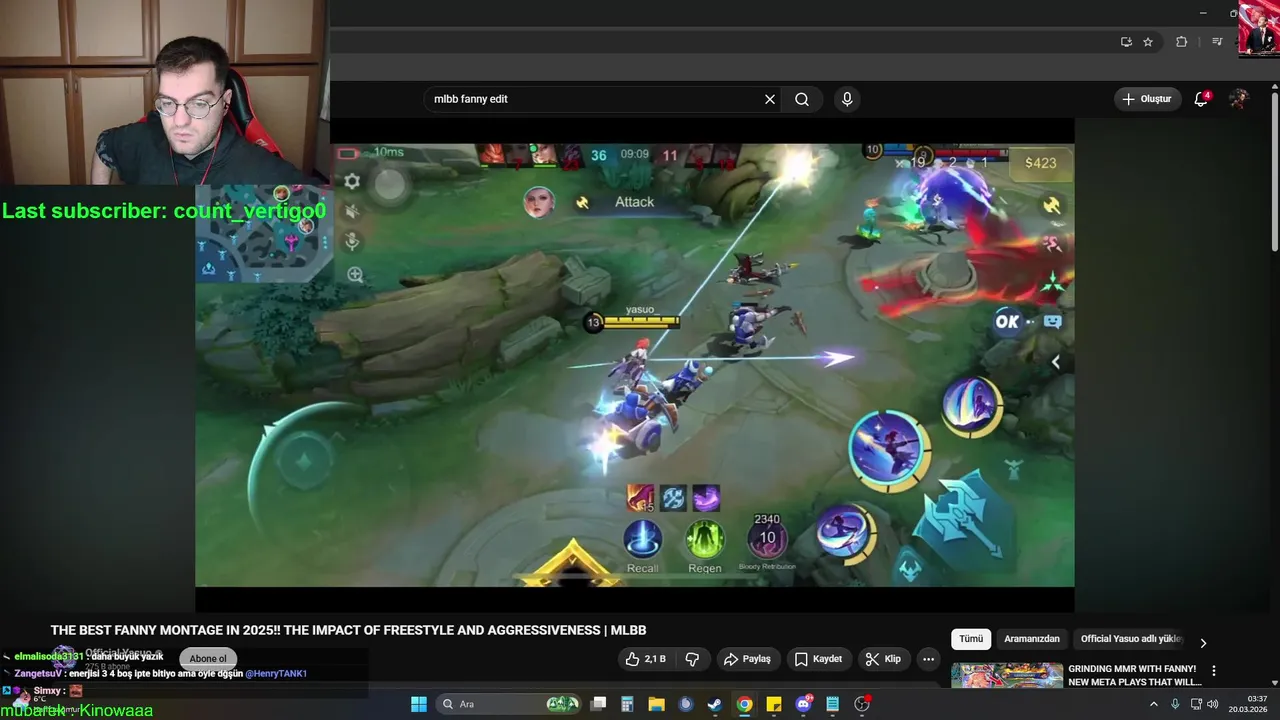Click the install app icon in address bar
Viewport: 1280px width, 720px height.
[x=1126, y=42]
